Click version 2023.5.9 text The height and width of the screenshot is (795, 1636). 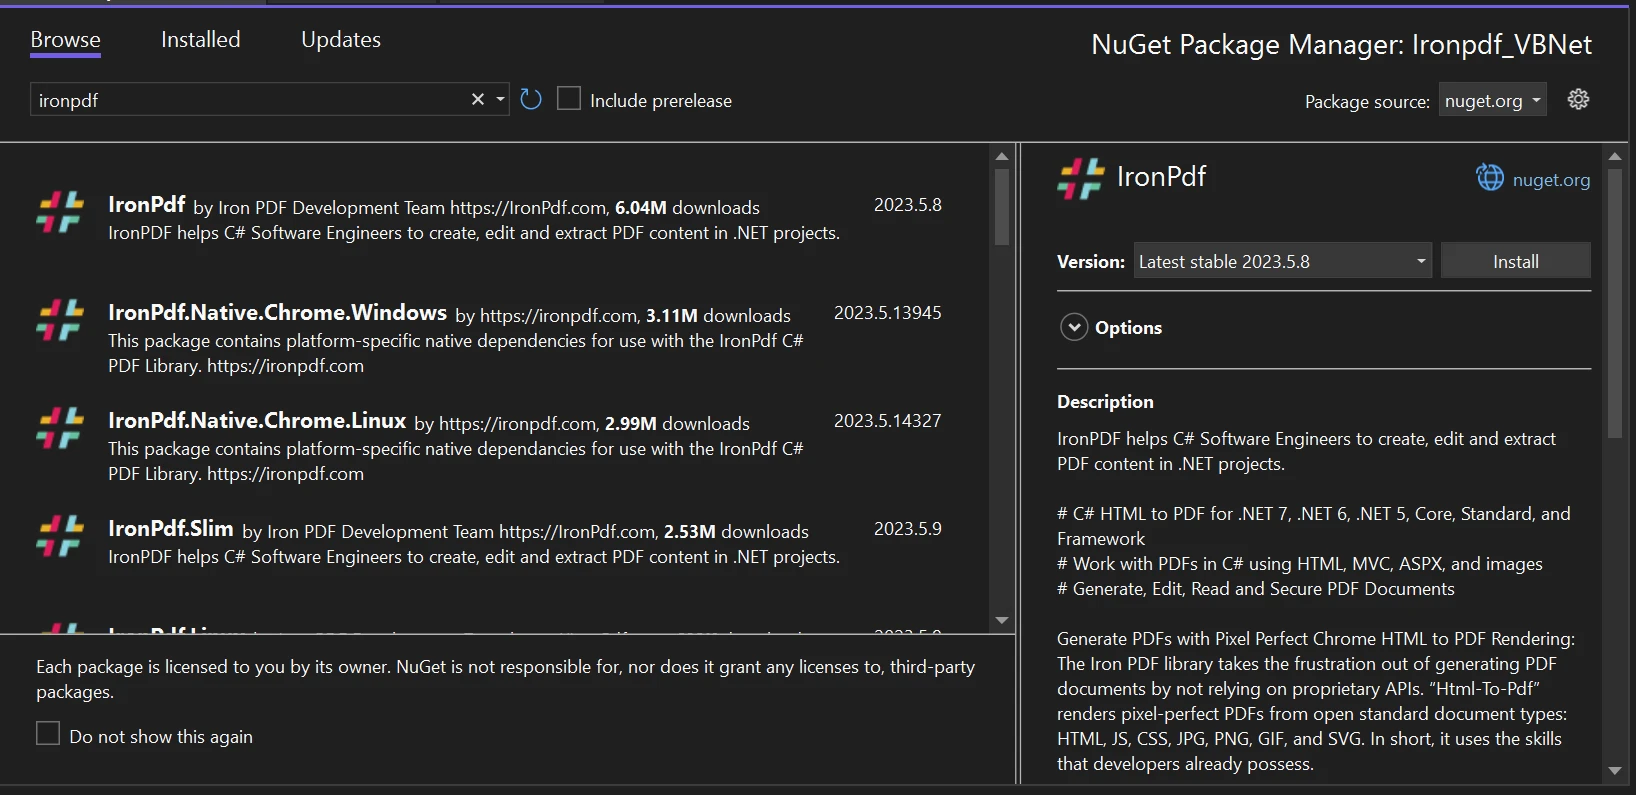click(907, 528)
